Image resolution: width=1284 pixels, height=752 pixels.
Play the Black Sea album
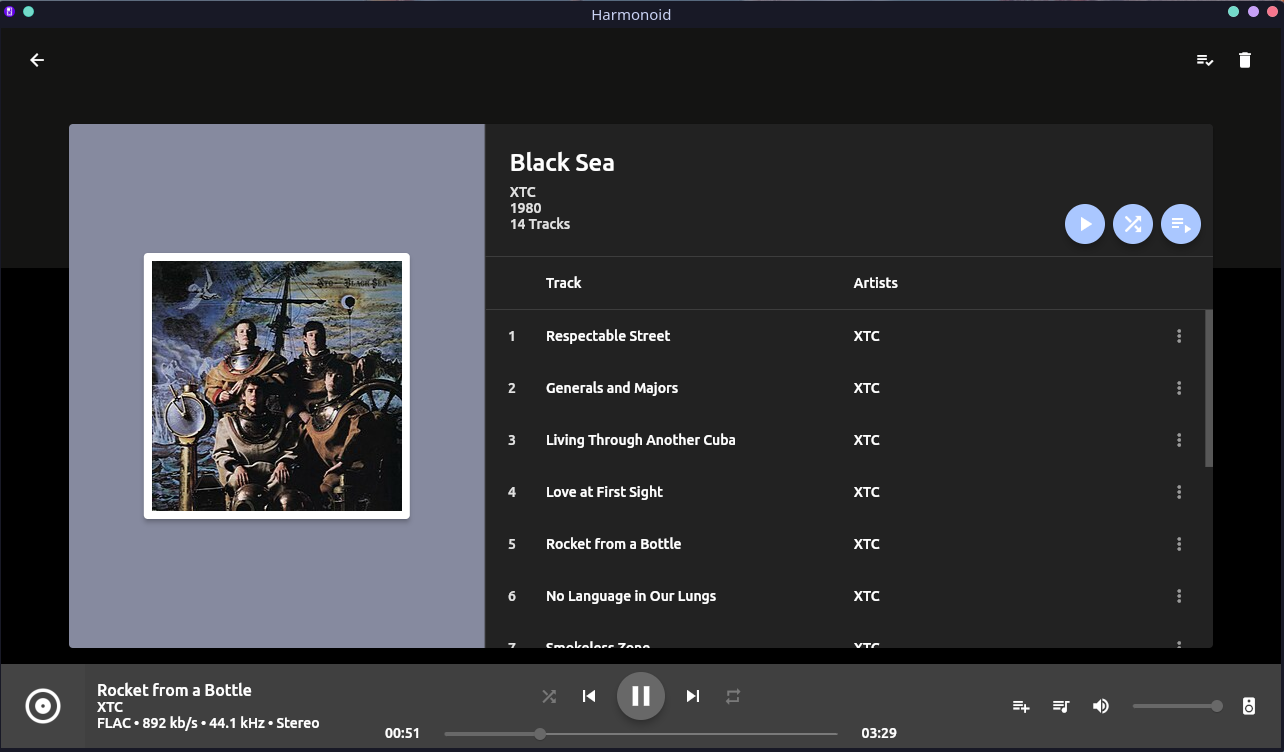pos(1085,224)
